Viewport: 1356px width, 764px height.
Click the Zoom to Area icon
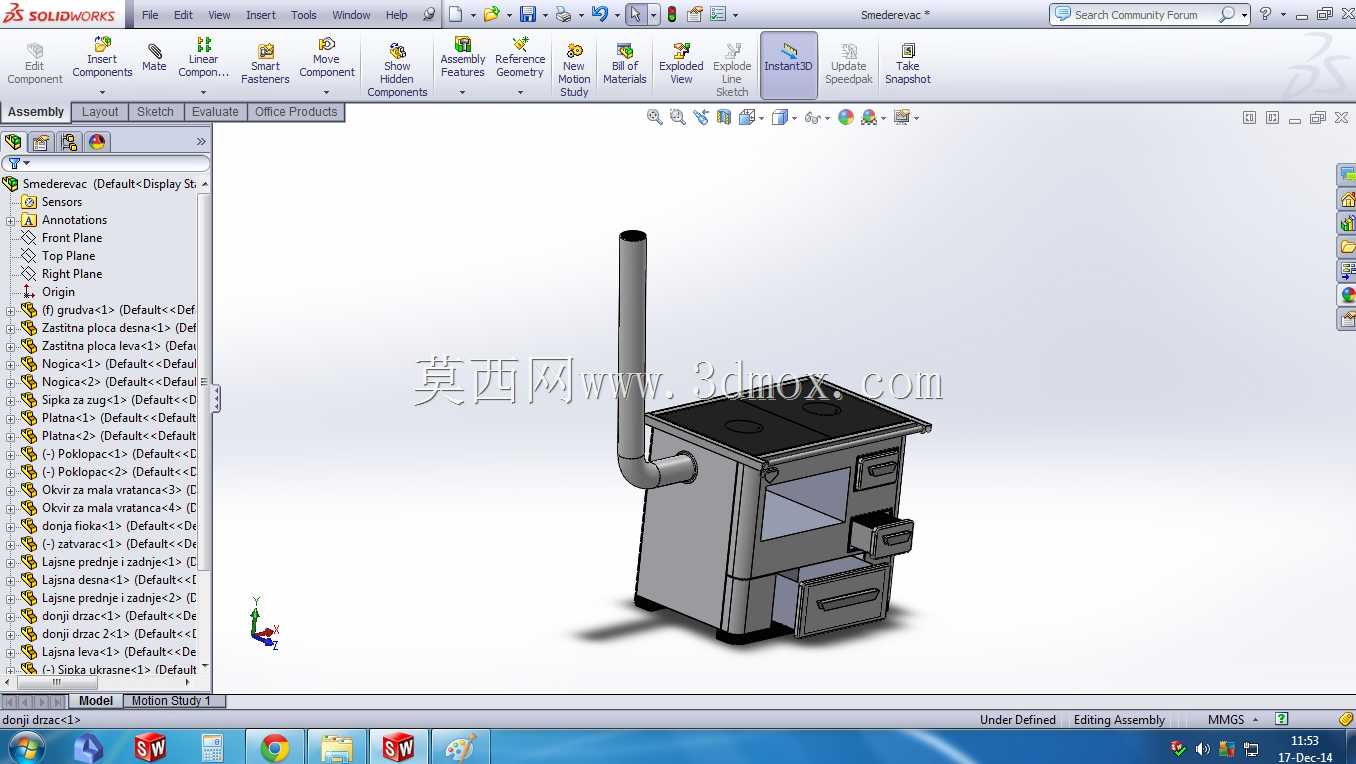coord(677,117)
